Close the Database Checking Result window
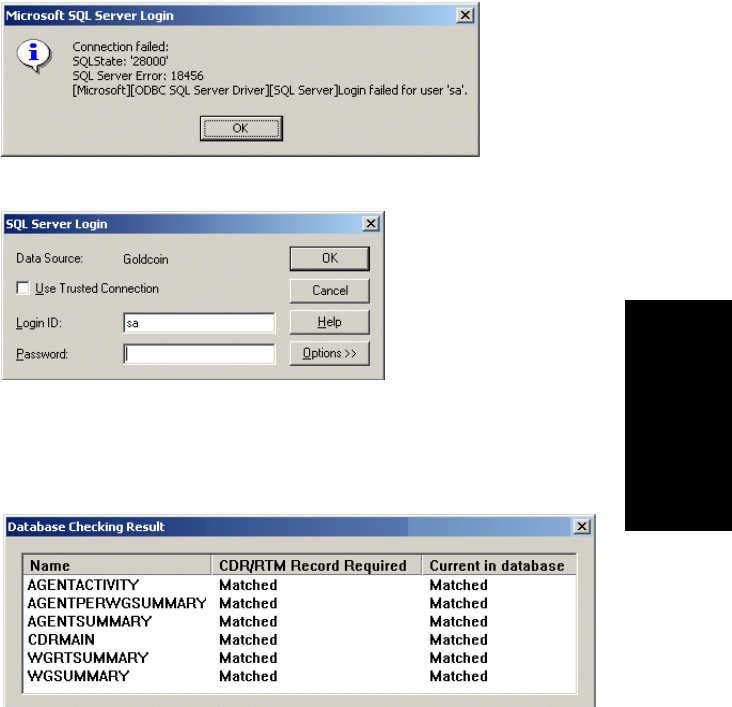The image size is (732, 707). tap(582, 526)
